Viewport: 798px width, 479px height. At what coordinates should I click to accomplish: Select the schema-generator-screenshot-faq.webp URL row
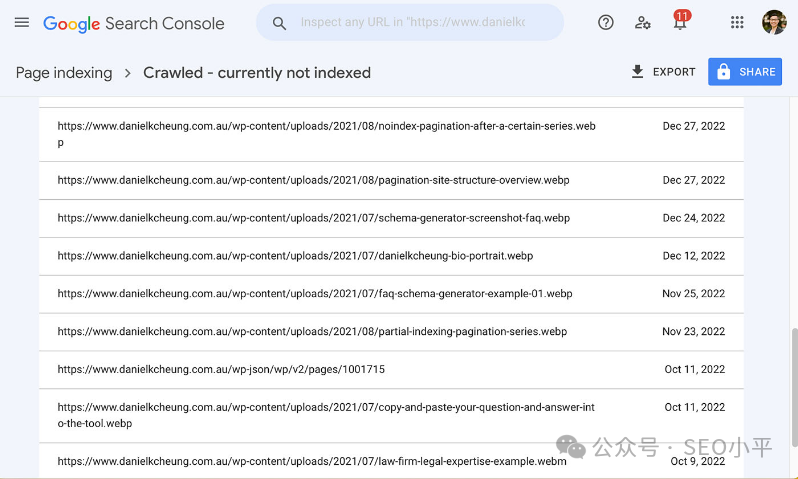[x=313, y=218]
